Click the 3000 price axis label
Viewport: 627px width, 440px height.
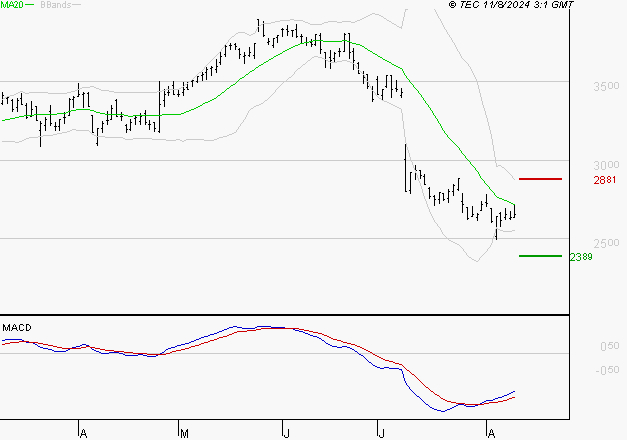tap(606, 165)
